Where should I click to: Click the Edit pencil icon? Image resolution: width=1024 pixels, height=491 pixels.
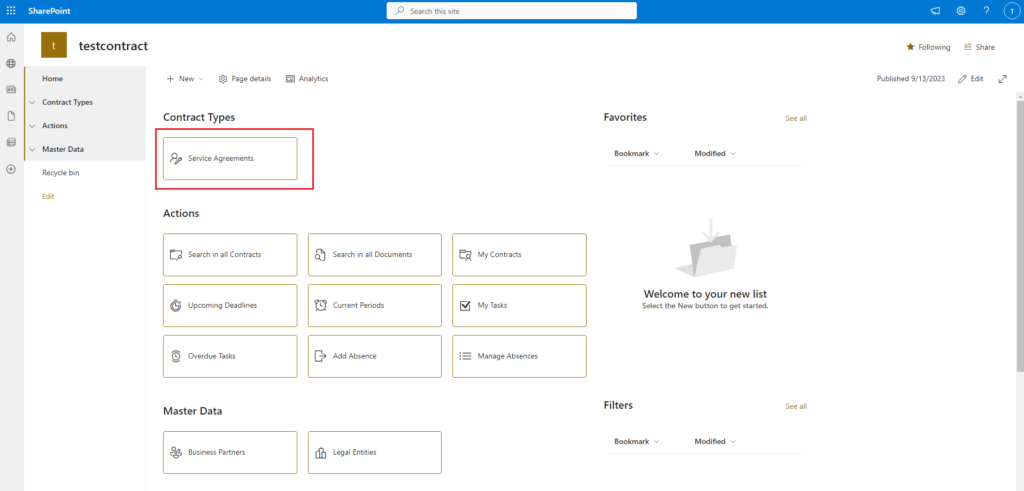tap(962, 78)
